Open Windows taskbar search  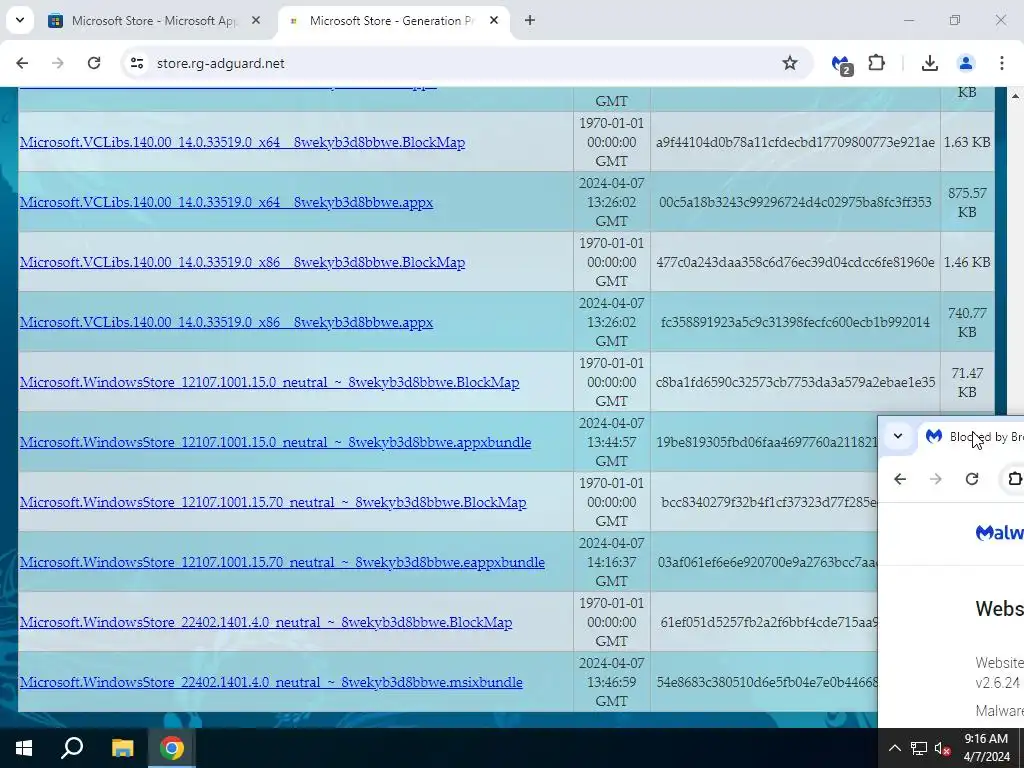pyautogui.click(x=72, y=748)
